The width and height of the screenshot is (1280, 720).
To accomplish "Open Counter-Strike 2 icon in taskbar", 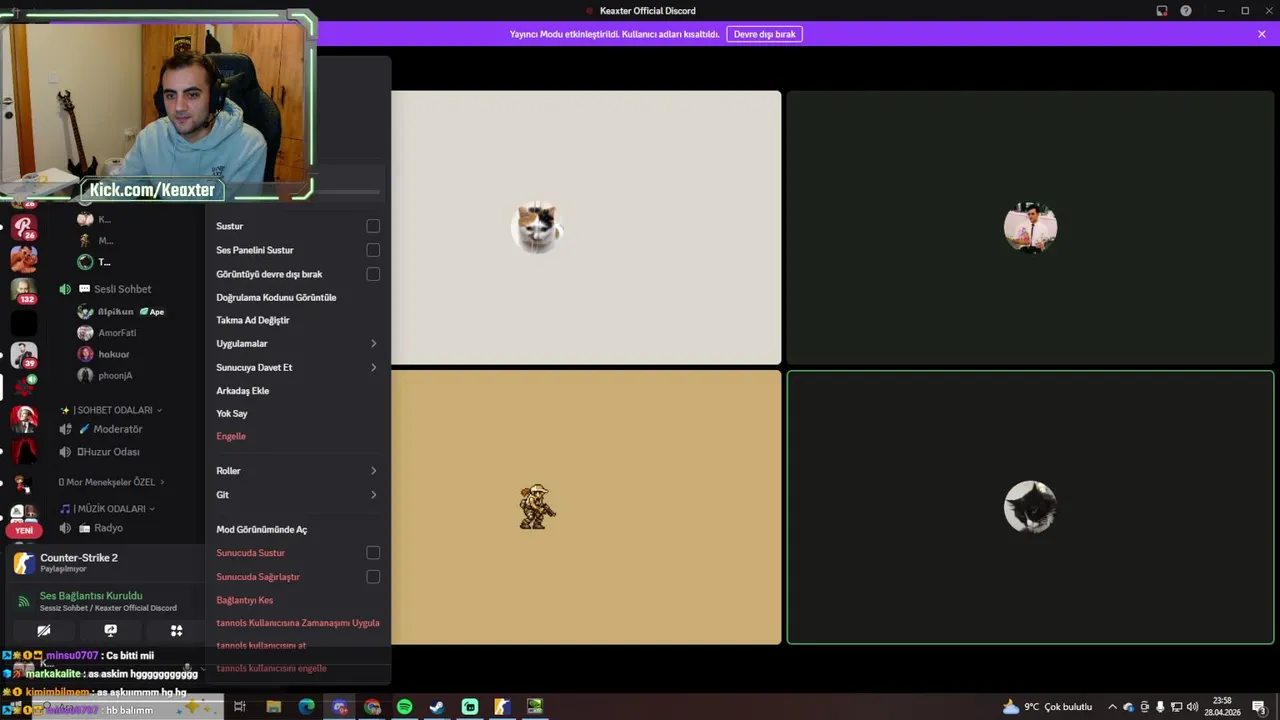I will point(502,707).
